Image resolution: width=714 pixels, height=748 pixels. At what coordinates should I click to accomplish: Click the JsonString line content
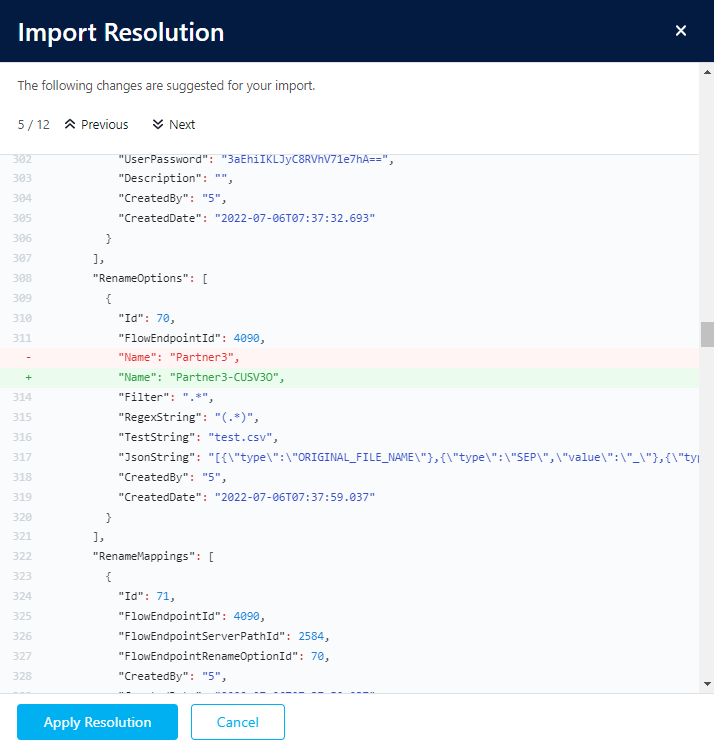tap(400, 457)
